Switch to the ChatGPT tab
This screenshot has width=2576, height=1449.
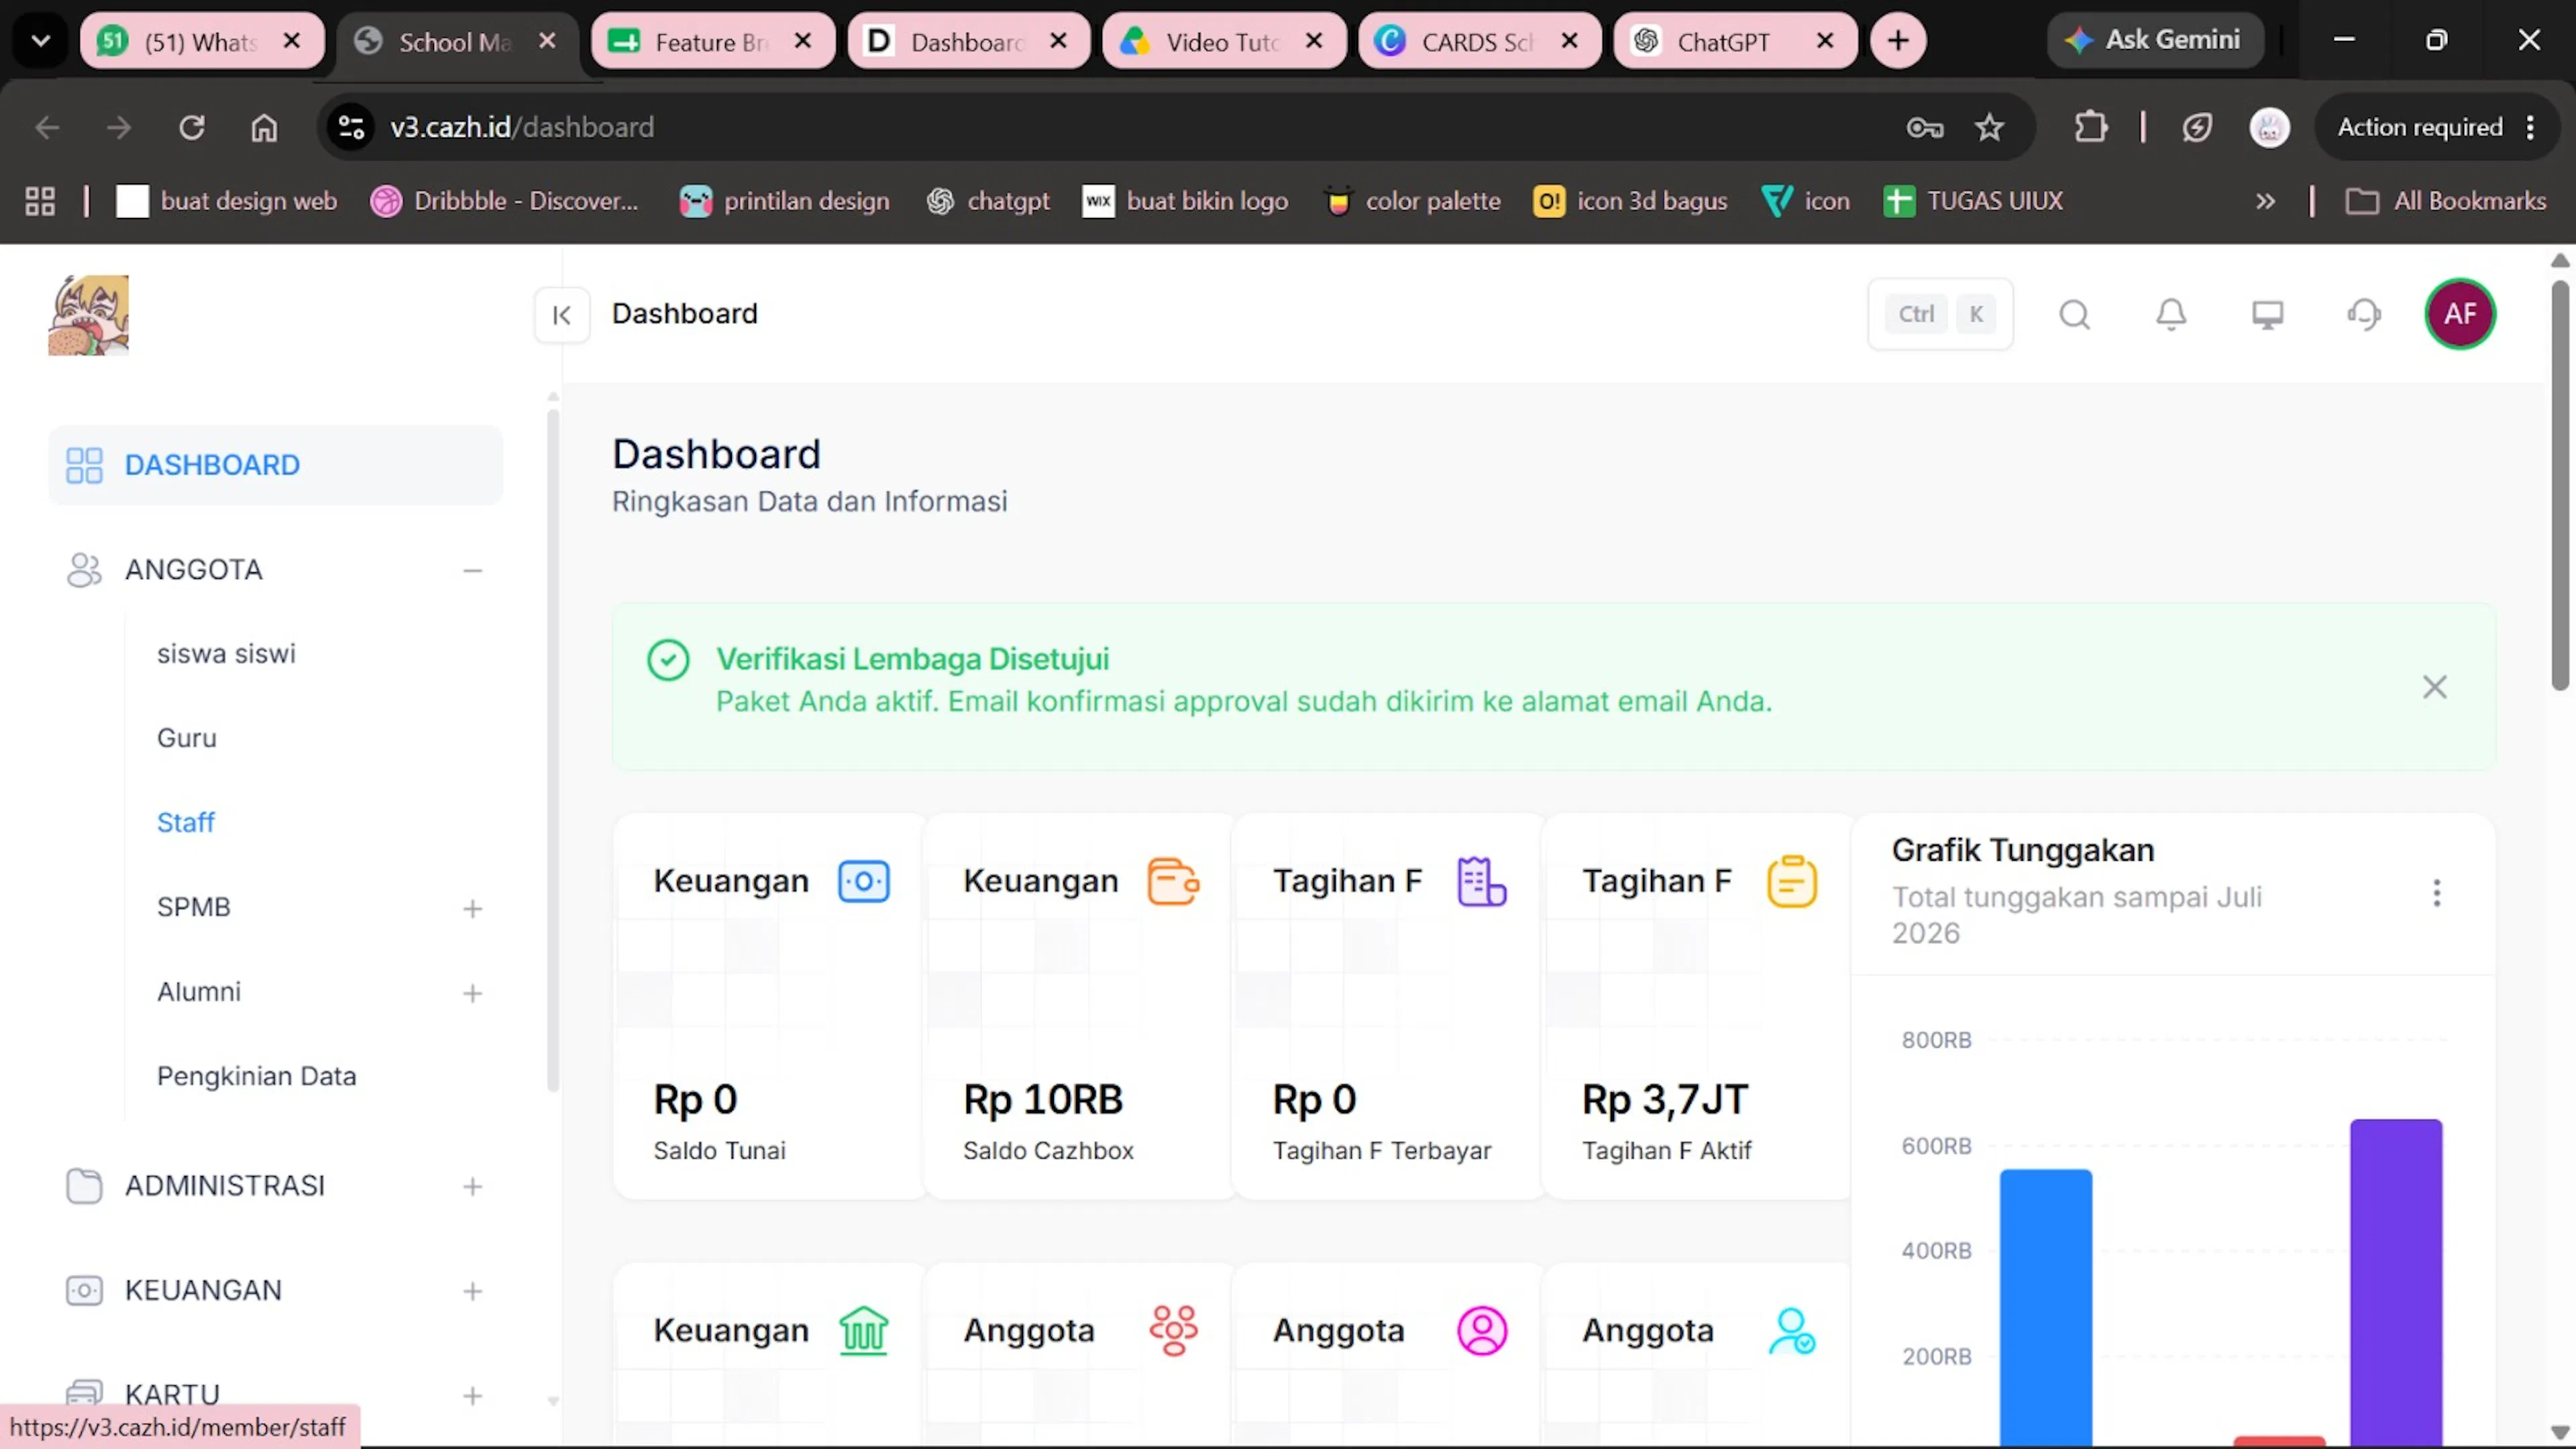point(1735,41)
